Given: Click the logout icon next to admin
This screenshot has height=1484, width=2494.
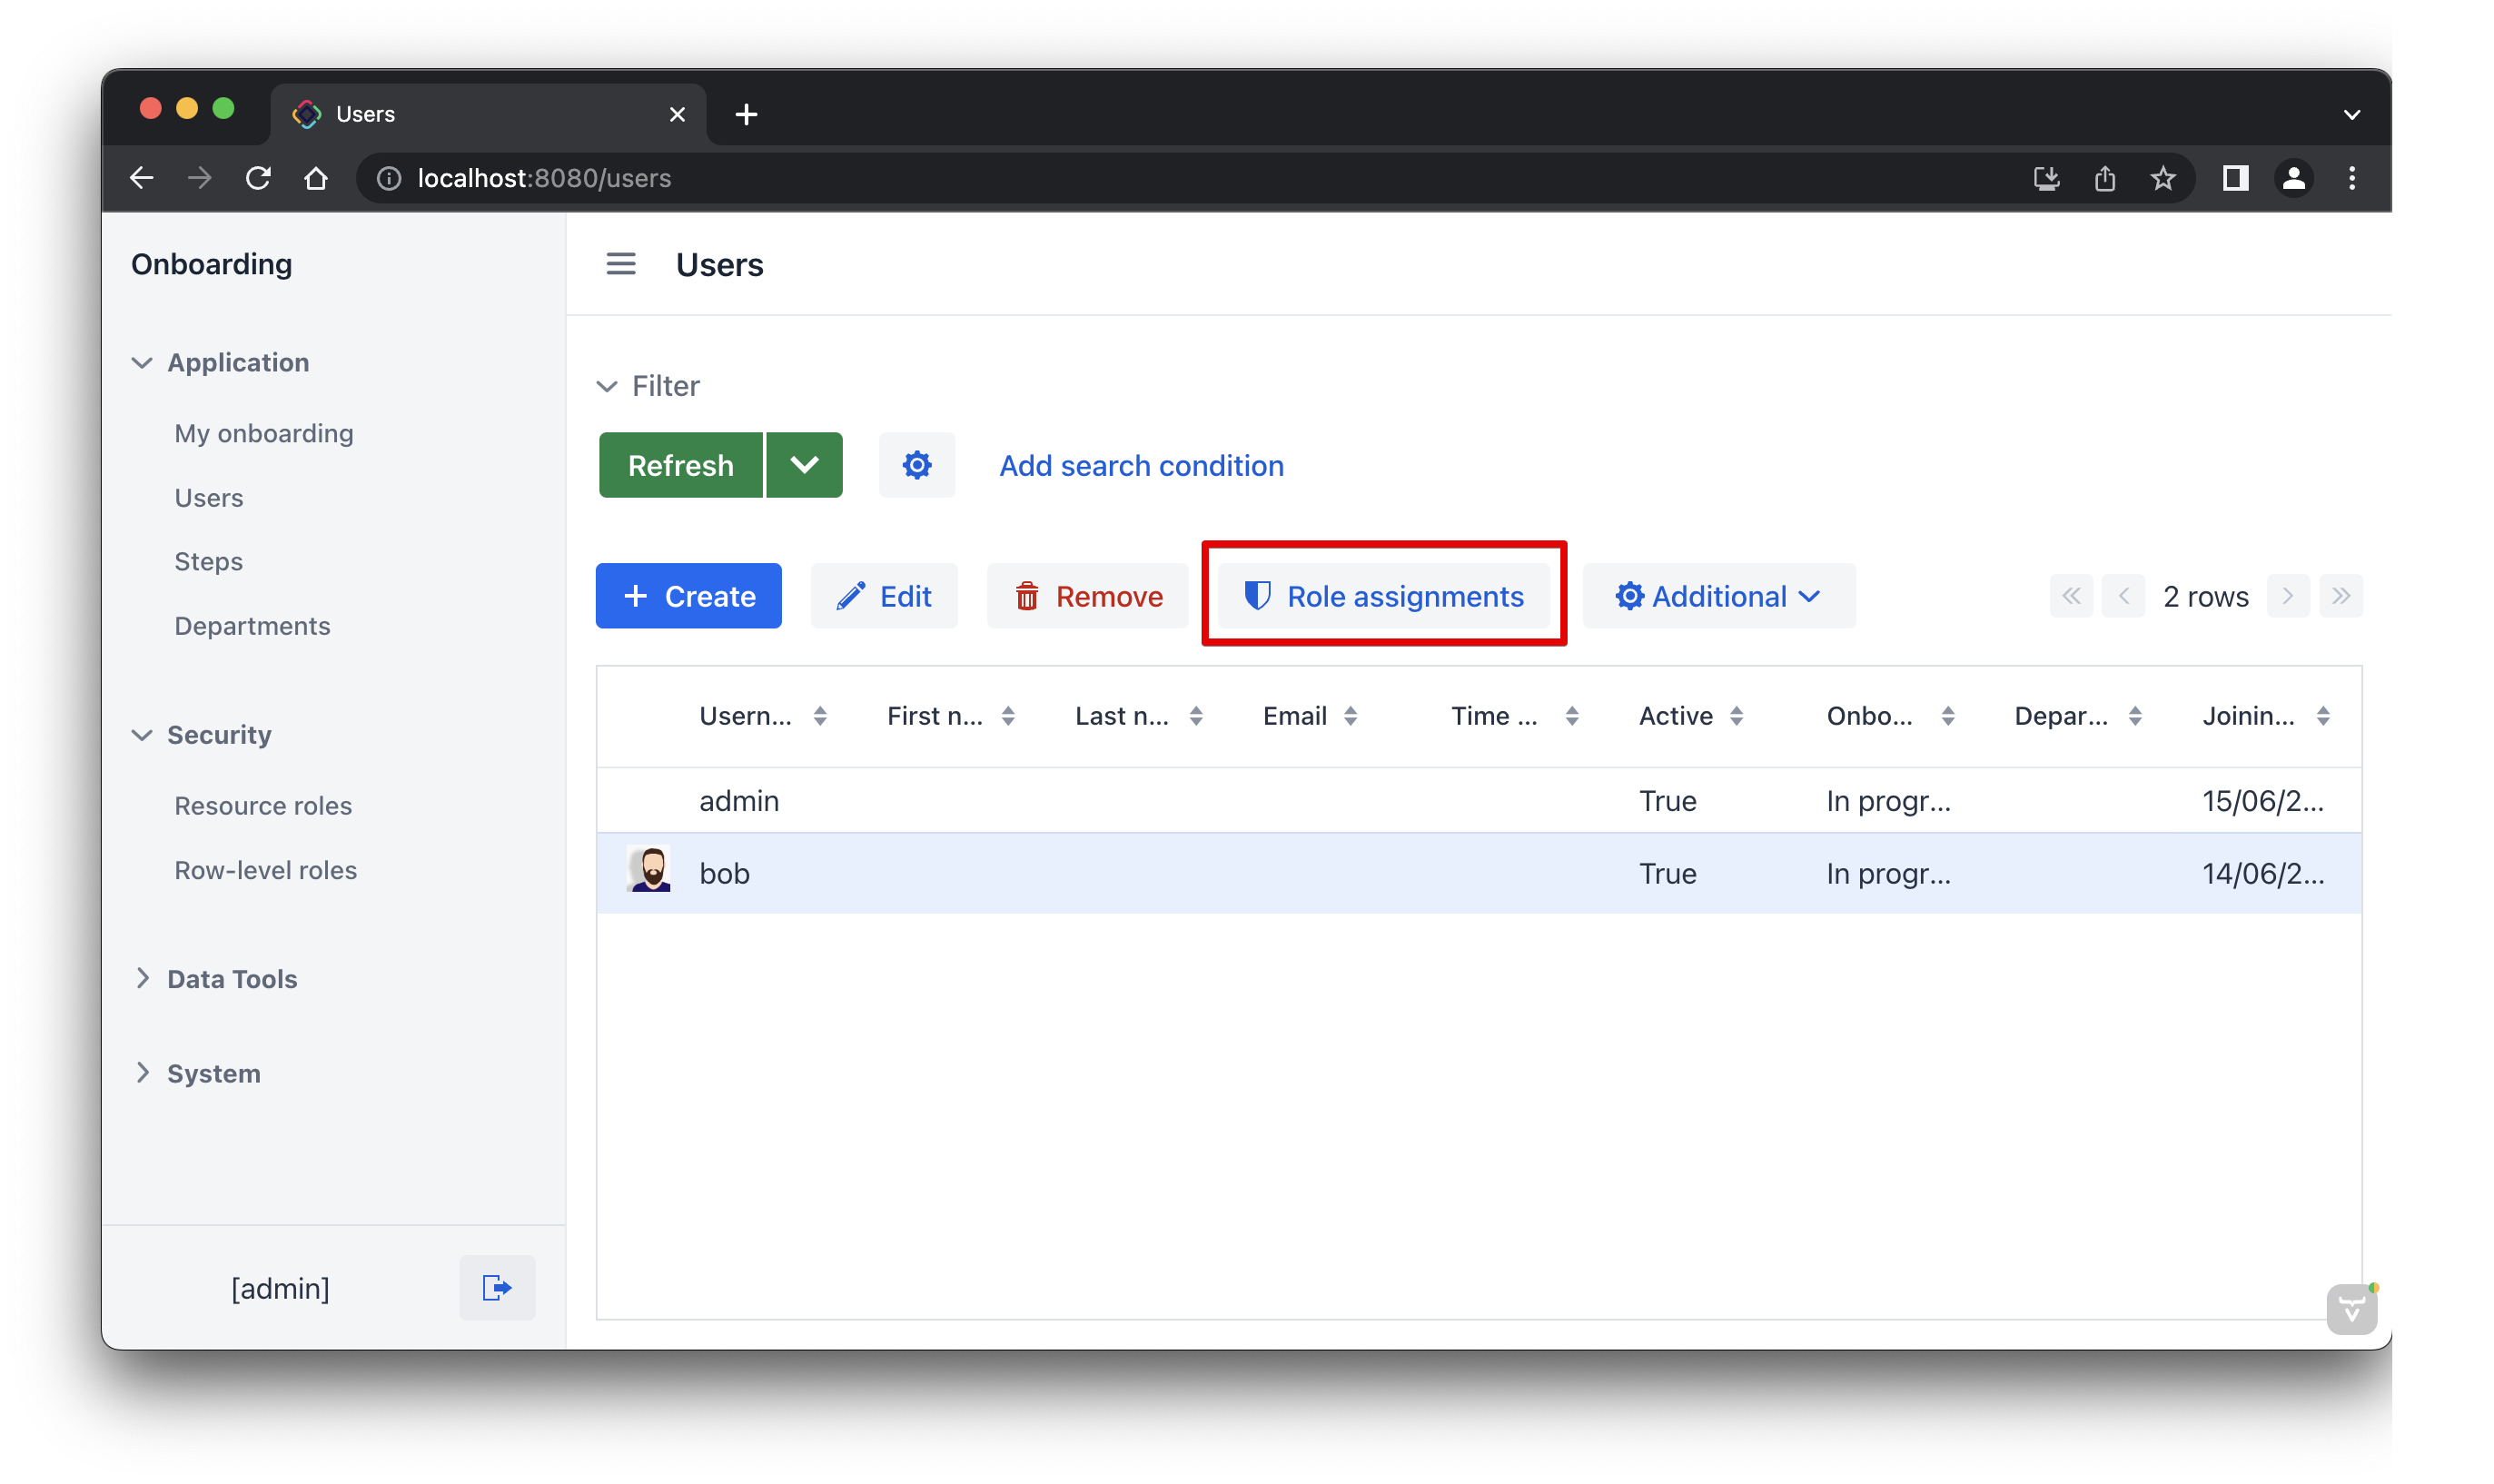Looking at the screenshot, I should pyautogui.click(x=497, y=1287).
